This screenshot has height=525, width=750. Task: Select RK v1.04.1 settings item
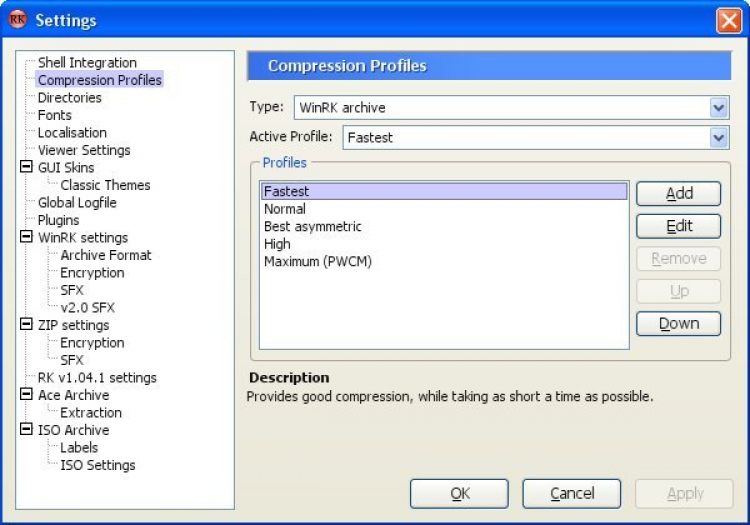(x=97, y=378)
